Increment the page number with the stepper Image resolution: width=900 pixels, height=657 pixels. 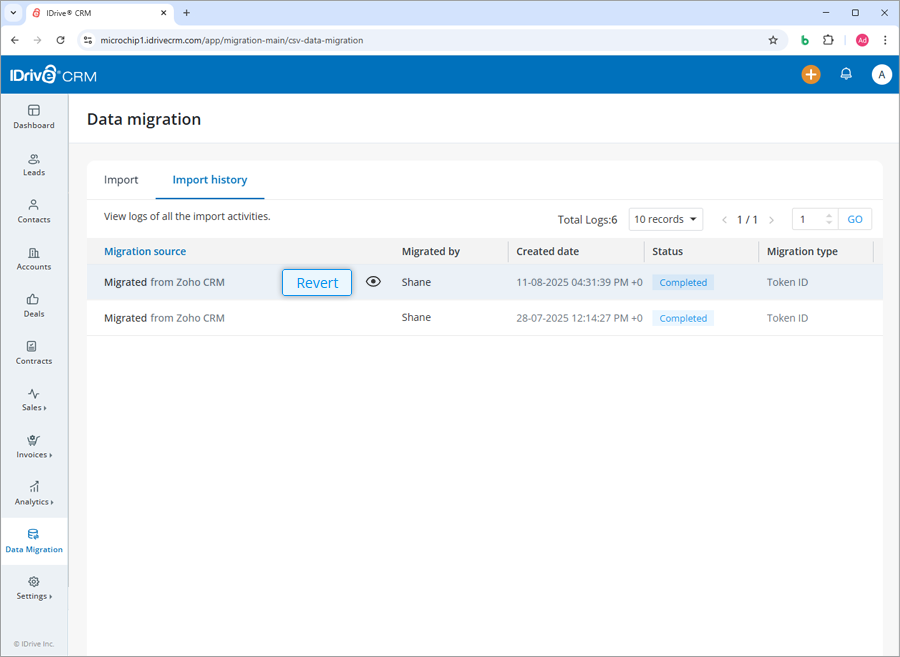coord(828,214)
